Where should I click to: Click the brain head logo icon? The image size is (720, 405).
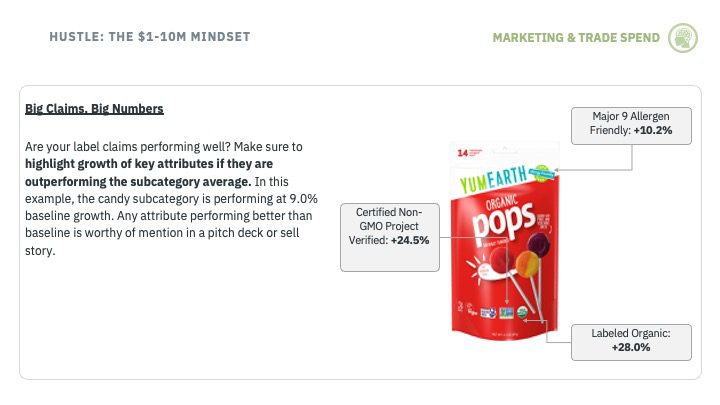683,38
